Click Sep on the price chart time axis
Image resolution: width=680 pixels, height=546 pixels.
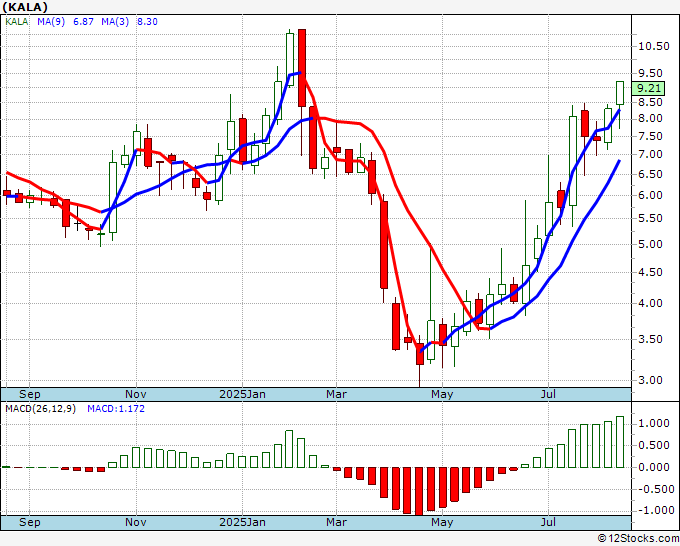pos(29,394)
